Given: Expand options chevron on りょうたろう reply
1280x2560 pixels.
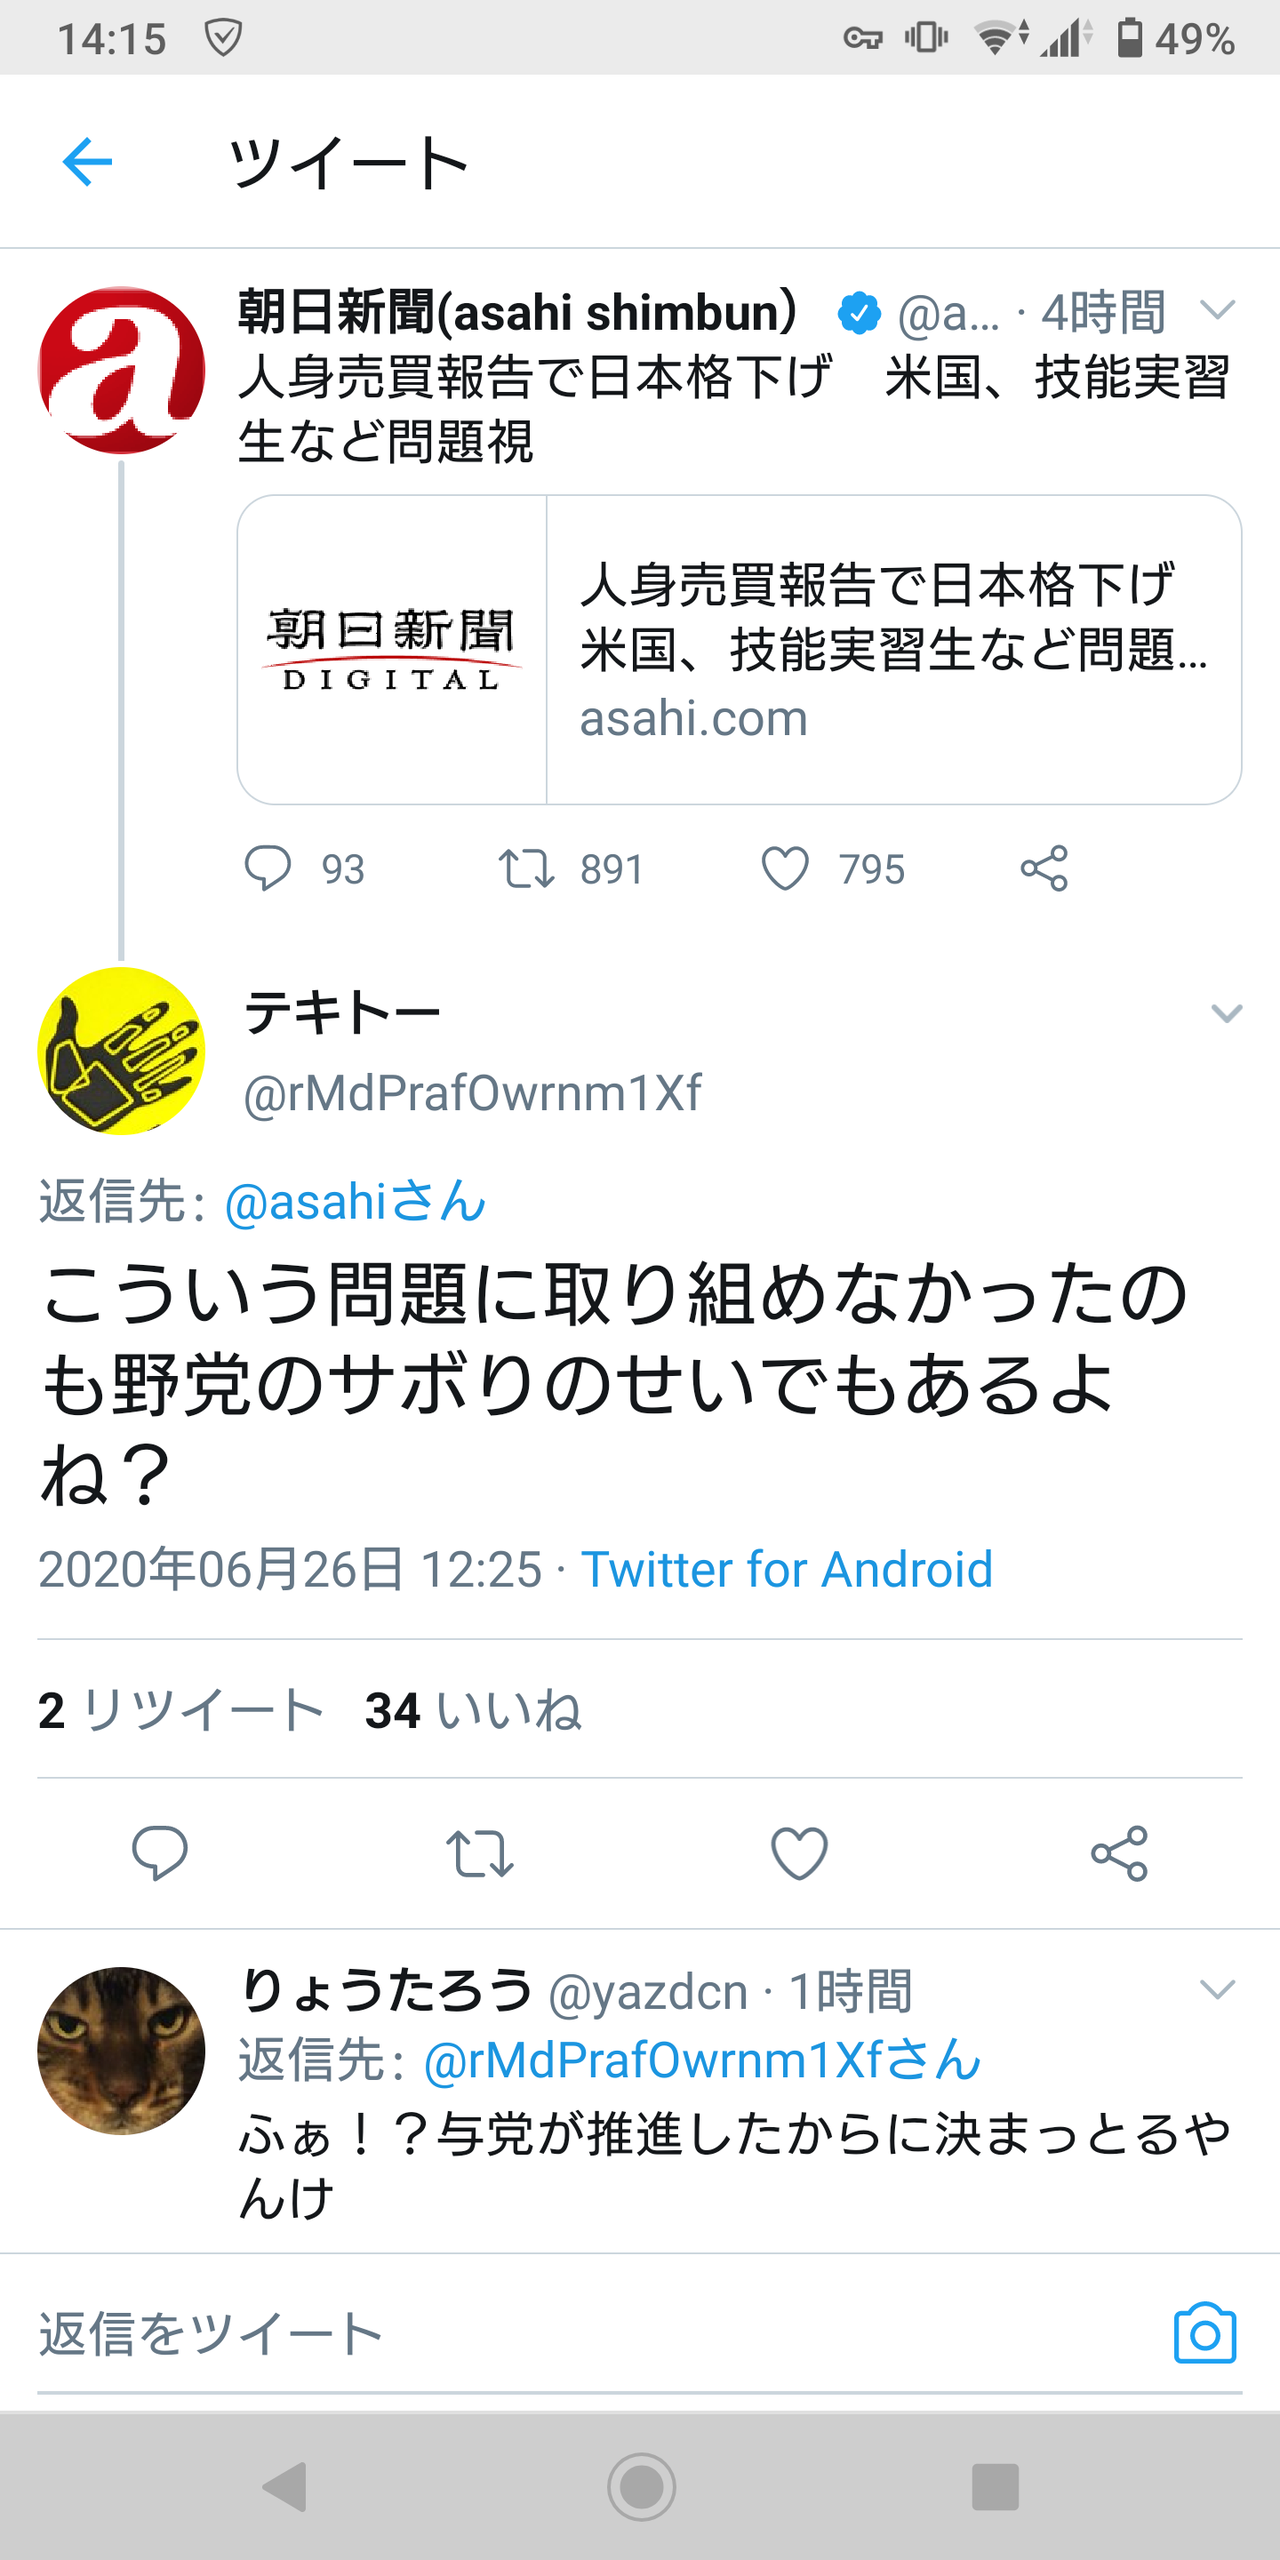Looking at the screenshot, I should (1217, 1990).
